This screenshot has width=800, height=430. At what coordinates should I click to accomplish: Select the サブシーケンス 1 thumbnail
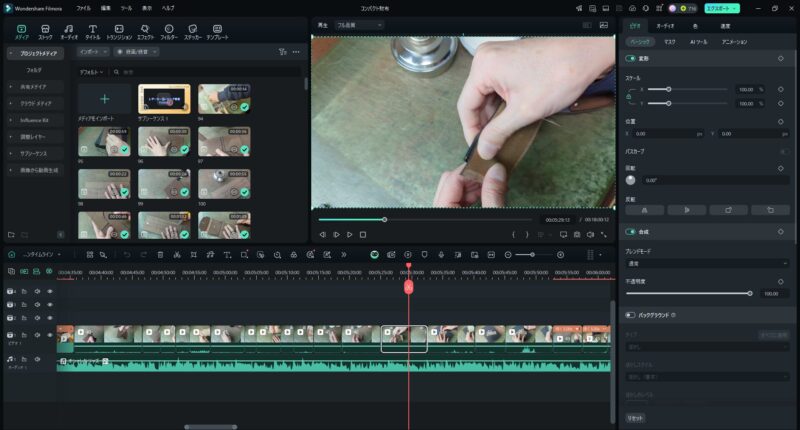[x=164, y=99]
